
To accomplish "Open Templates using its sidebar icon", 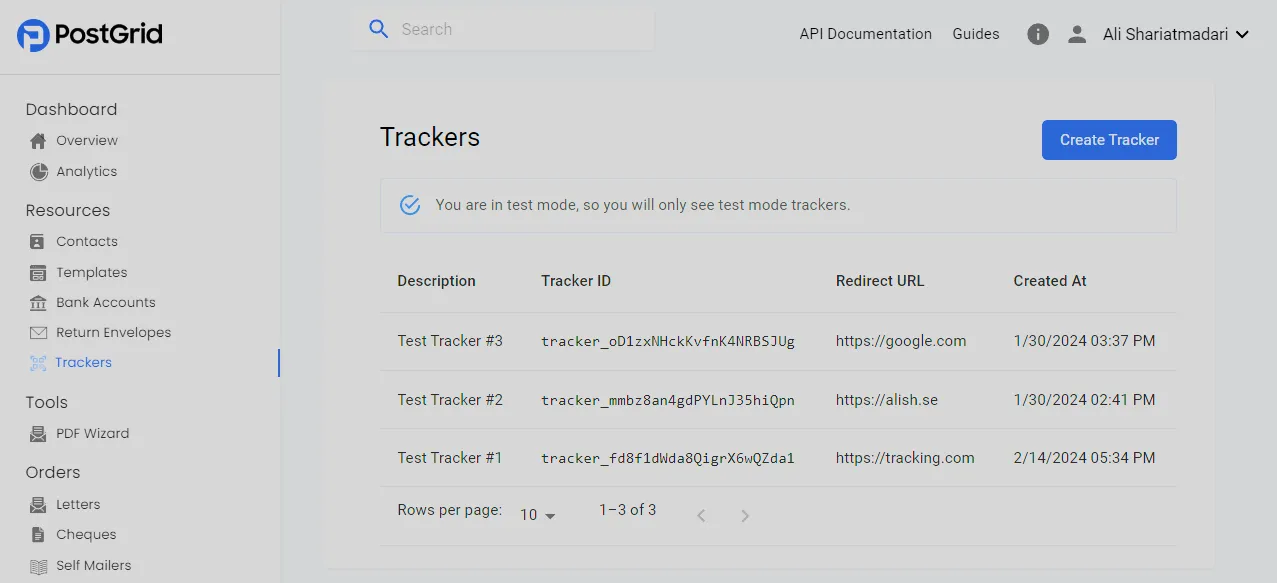I will pos(36,272).
